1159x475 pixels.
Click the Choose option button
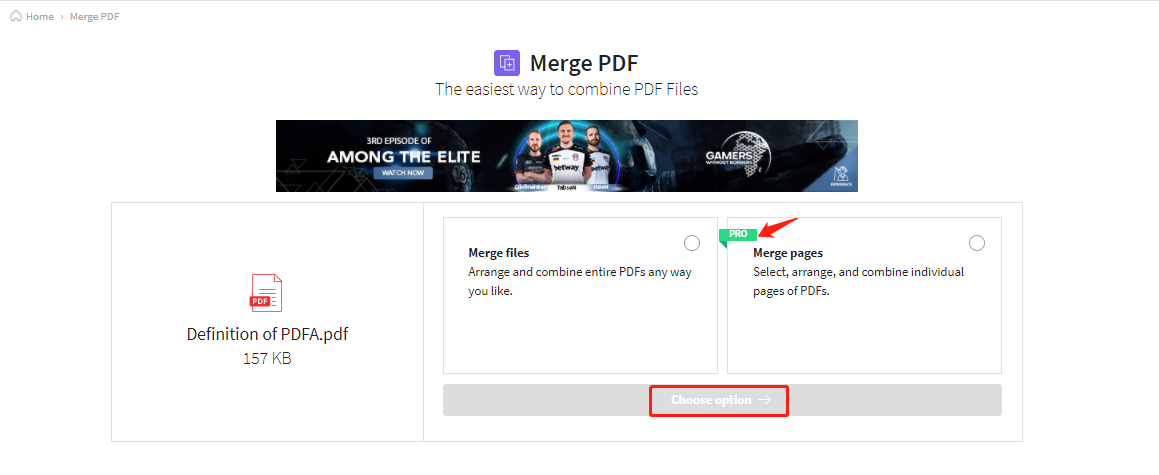tap(722, 400)
